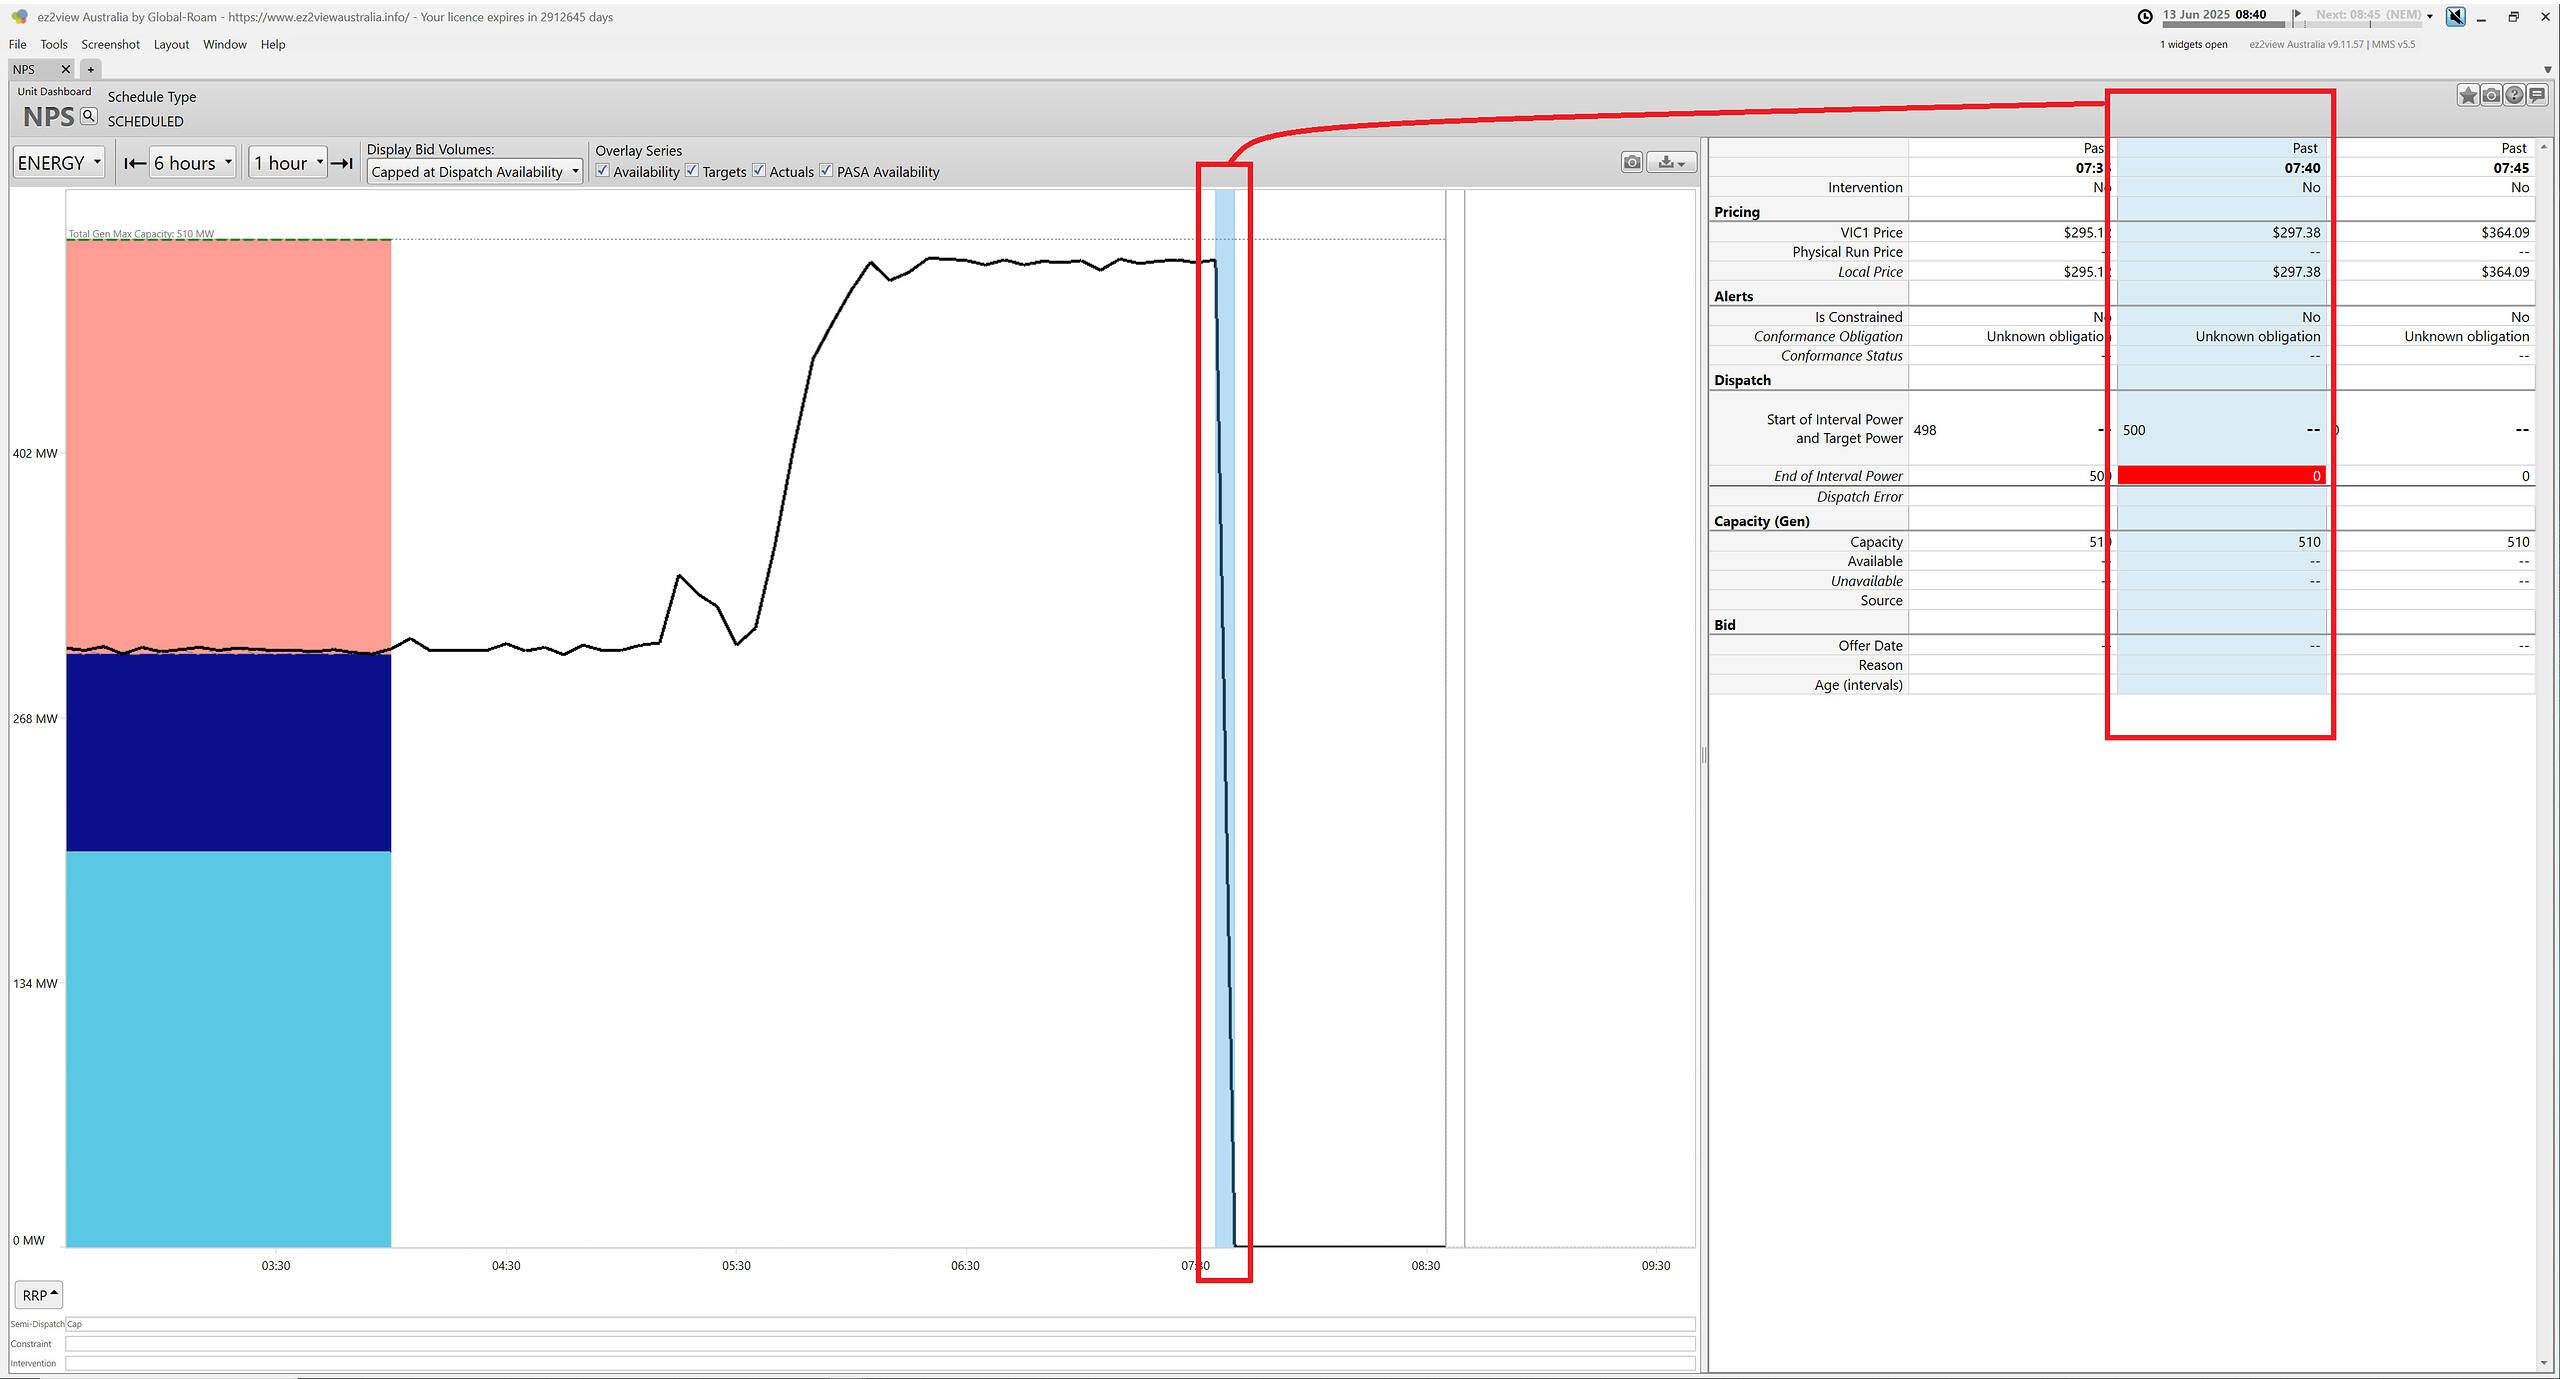Screen dimensions: 2560x1379
Task: Open widget help via the question mark icon
Action: click(2514, 95)
